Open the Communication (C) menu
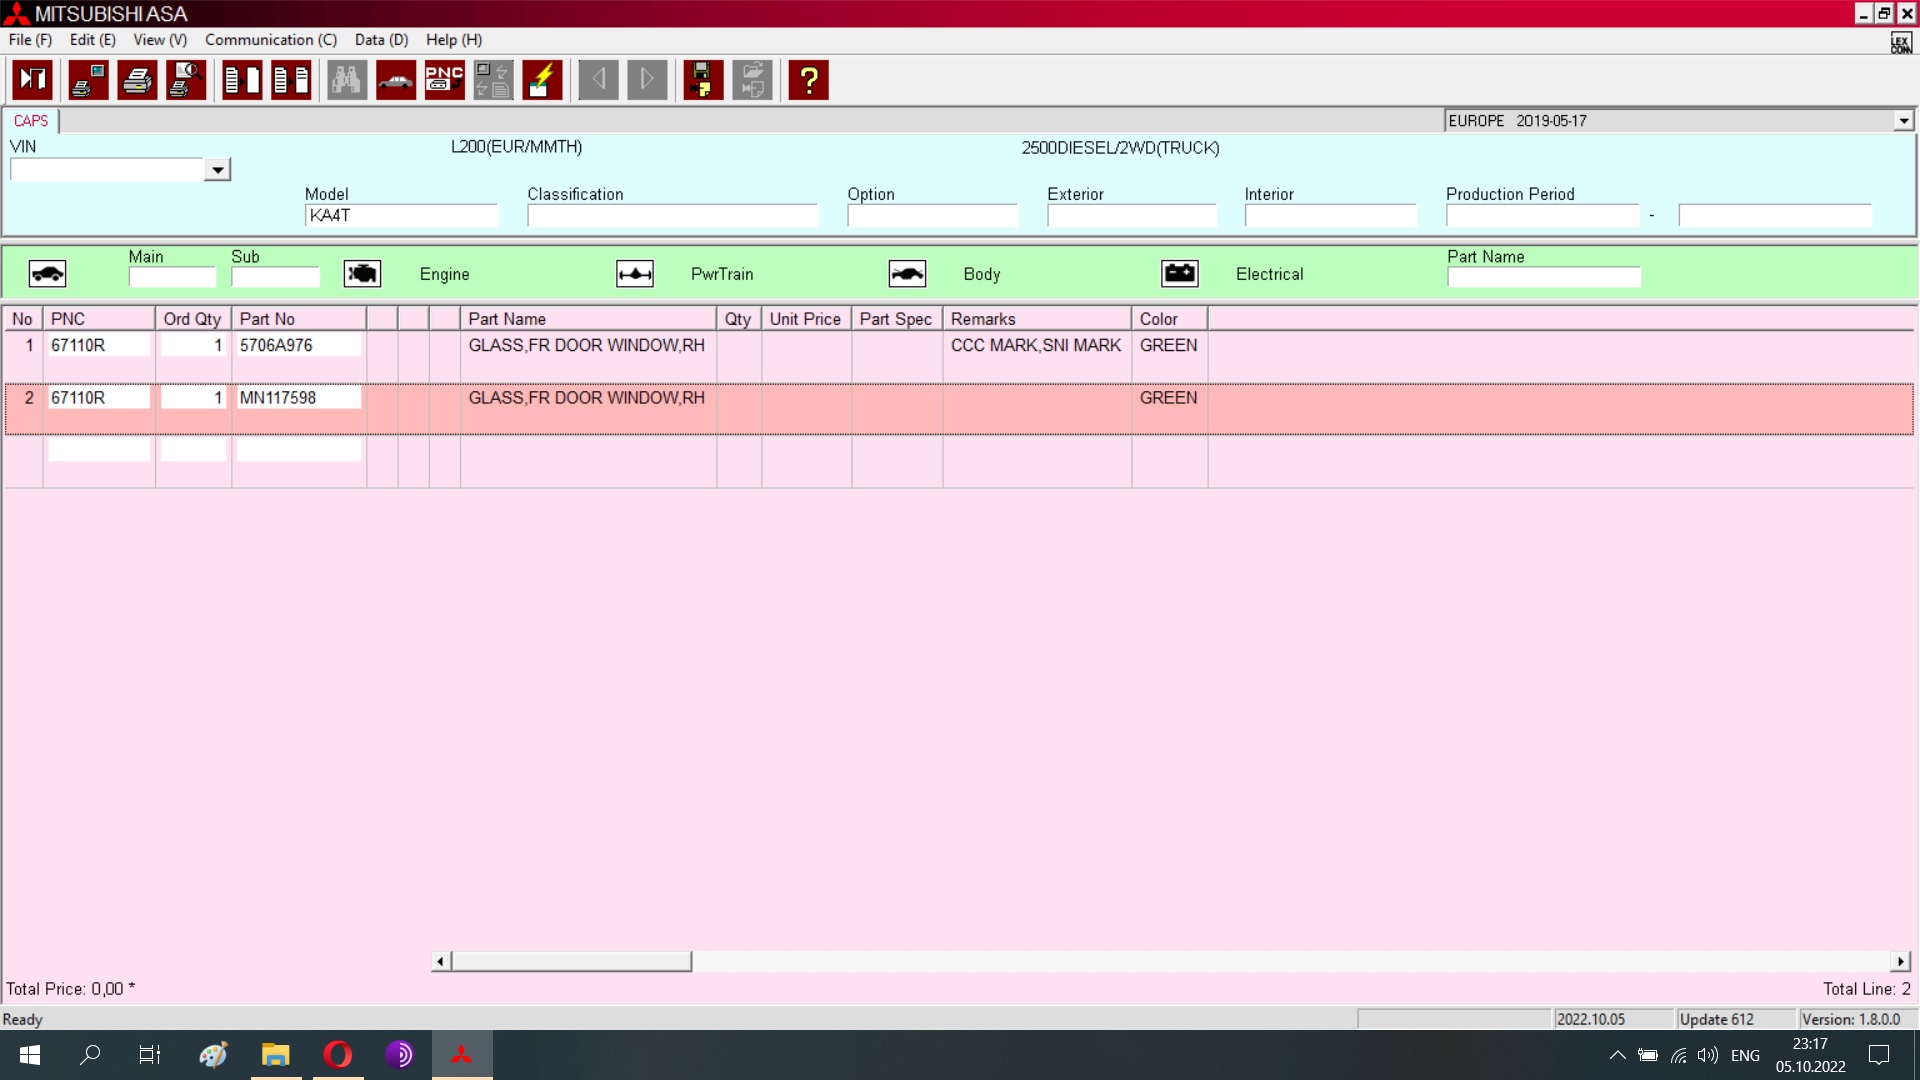1920x1080 pixels. click(x=270, y=40)
